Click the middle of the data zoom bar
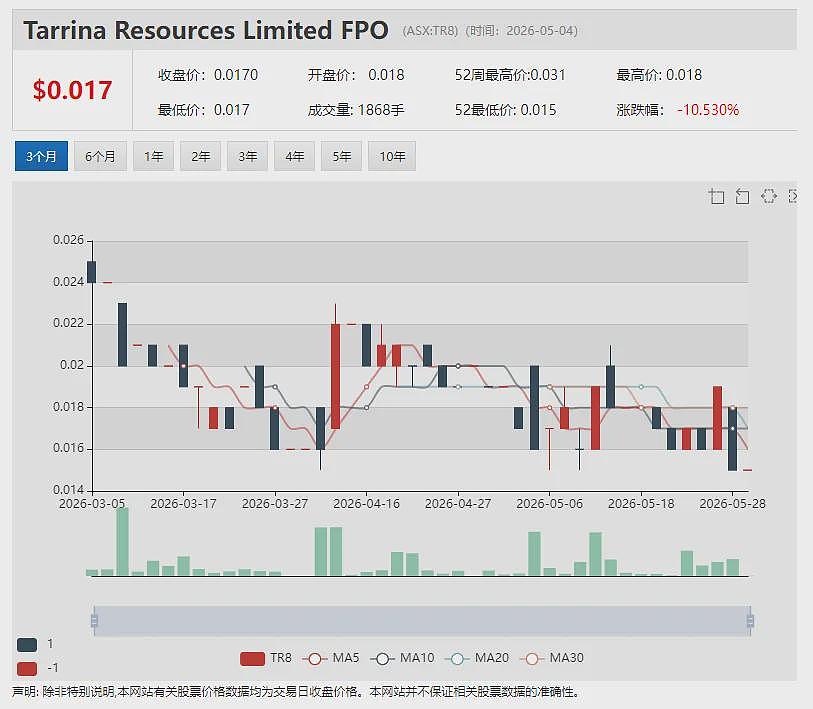This screenshot has height=709, width=813. tap(422, 620)
